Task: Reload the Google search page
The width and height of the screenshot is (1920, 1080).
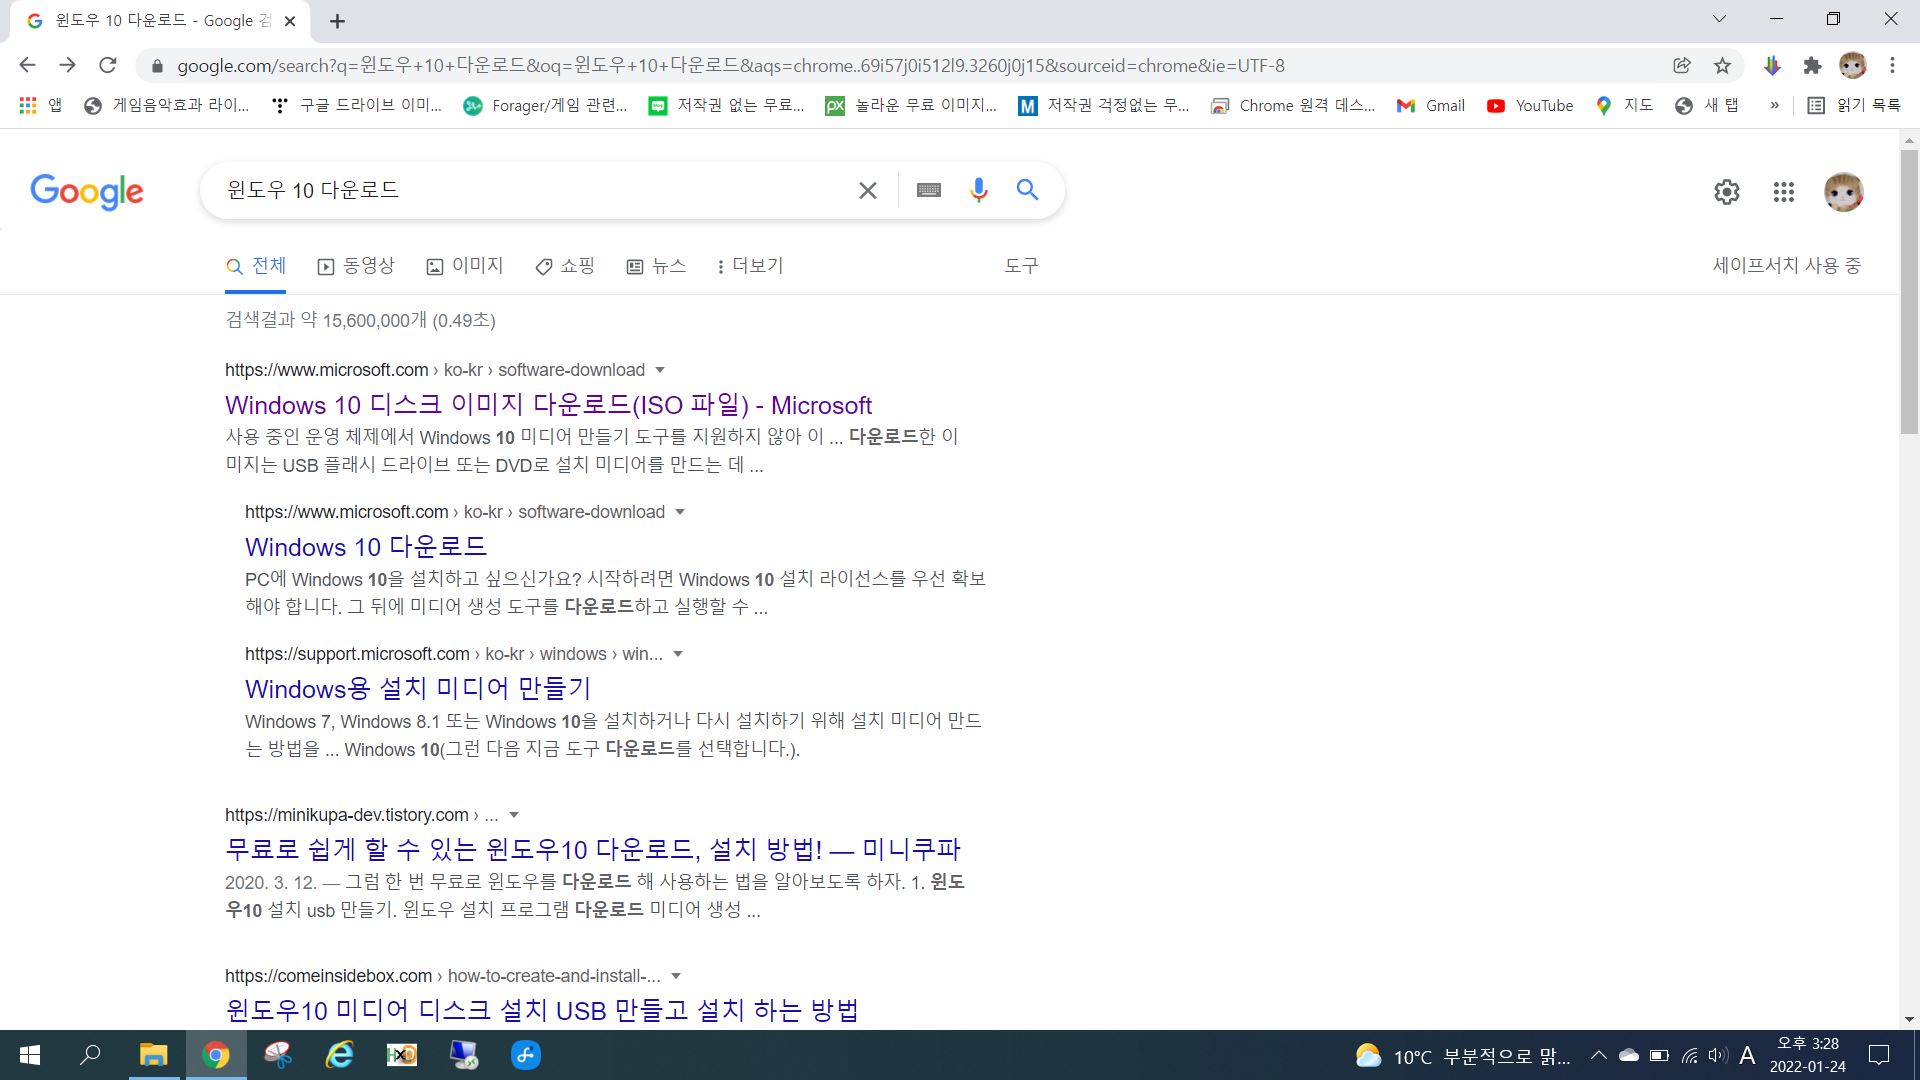Action: (108, 65)
